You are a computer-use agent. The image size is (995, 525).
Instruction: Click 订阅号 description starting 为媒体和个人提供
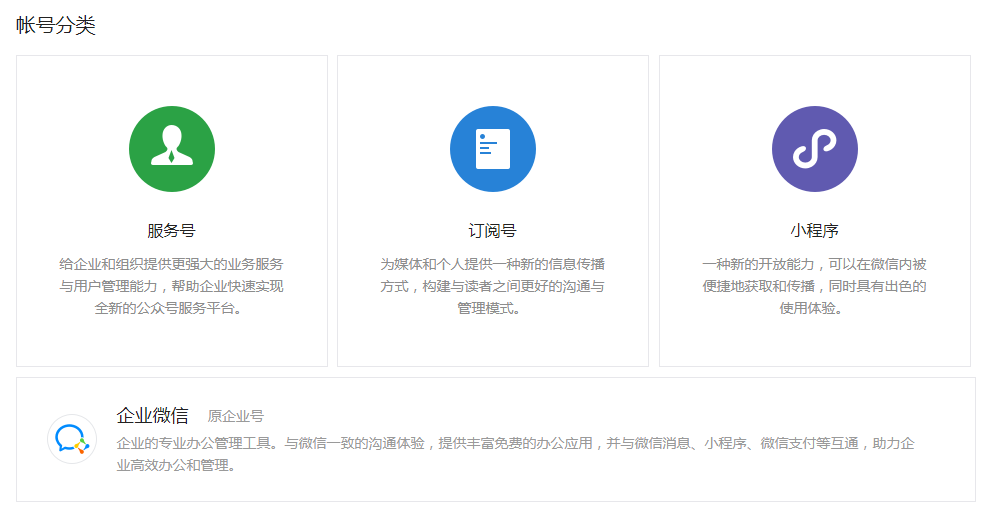[492, 286]
